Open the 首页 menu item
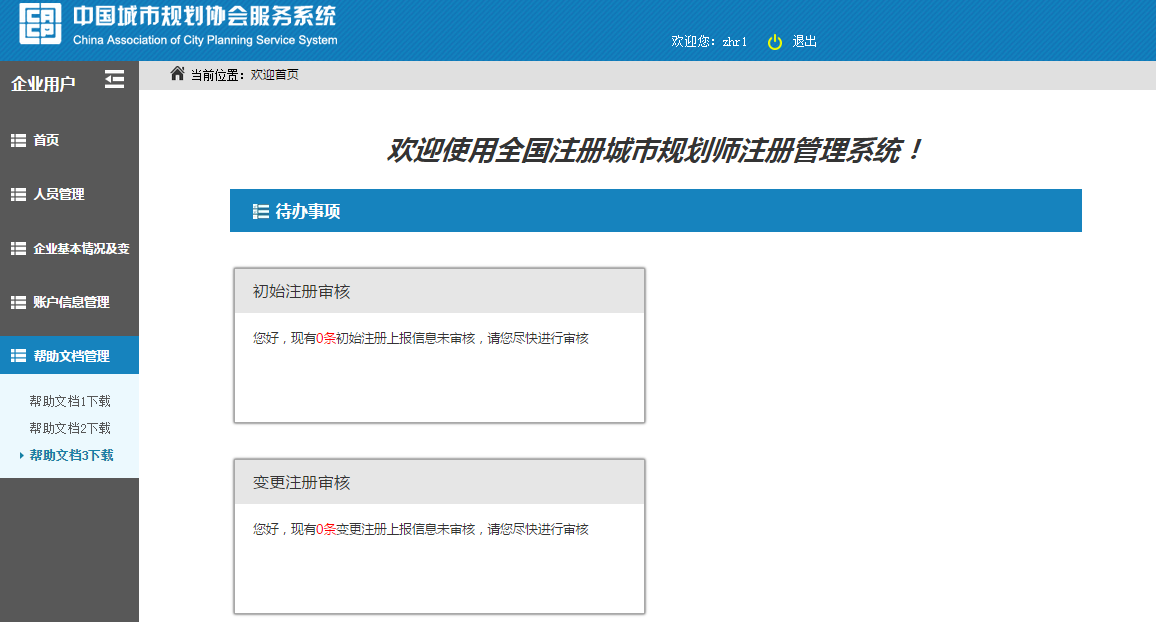This screenshot has height=622, width=1156. (x=47, y=141)
